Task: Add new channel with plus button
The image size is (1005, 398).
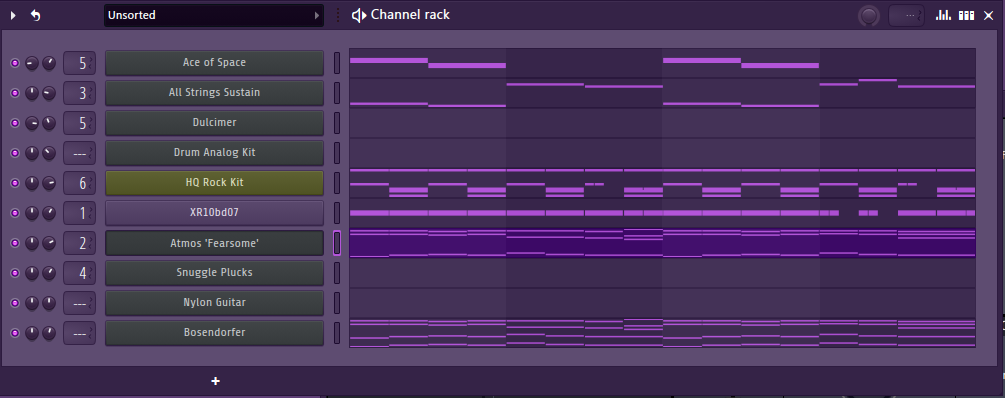Action: [x=215, y=381]
